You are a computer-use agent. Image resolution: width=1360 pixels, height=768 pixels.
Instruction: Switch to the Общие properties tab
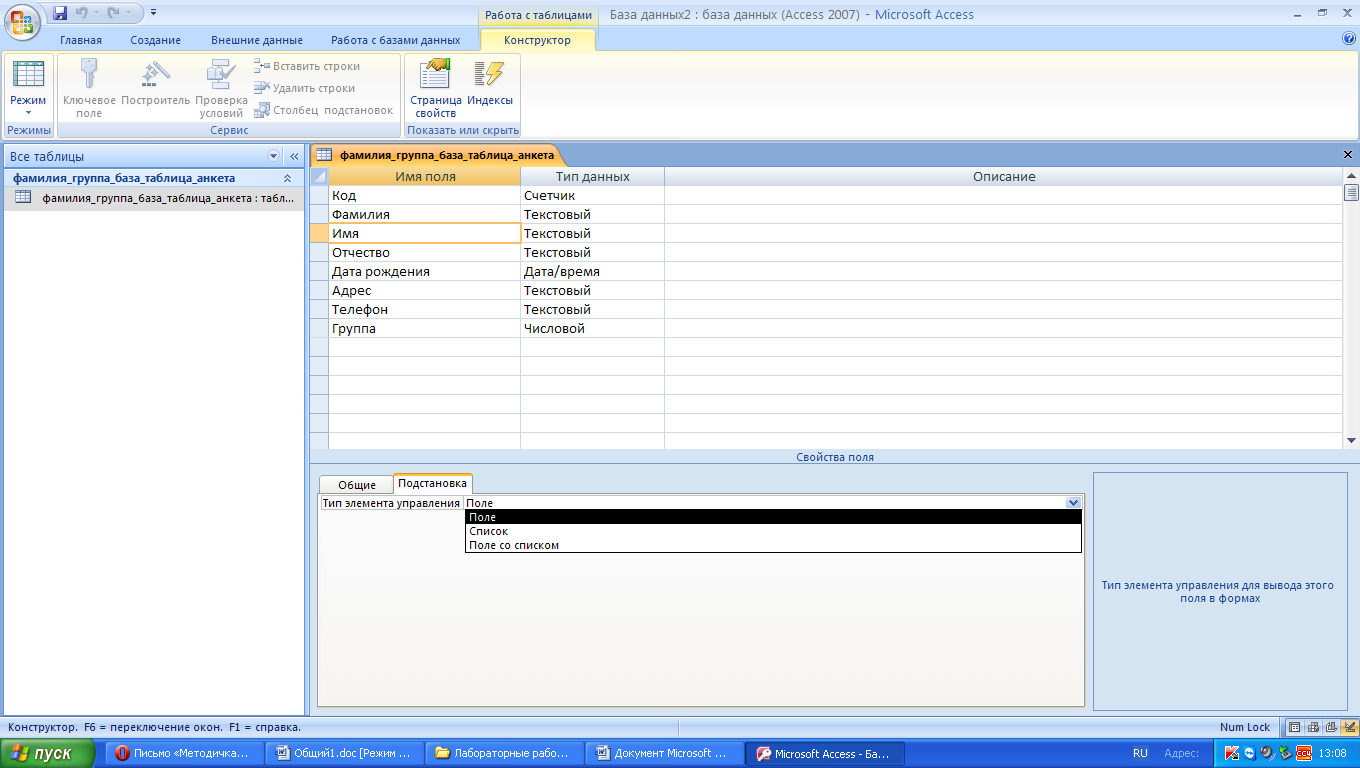click(x=357, y=485)
